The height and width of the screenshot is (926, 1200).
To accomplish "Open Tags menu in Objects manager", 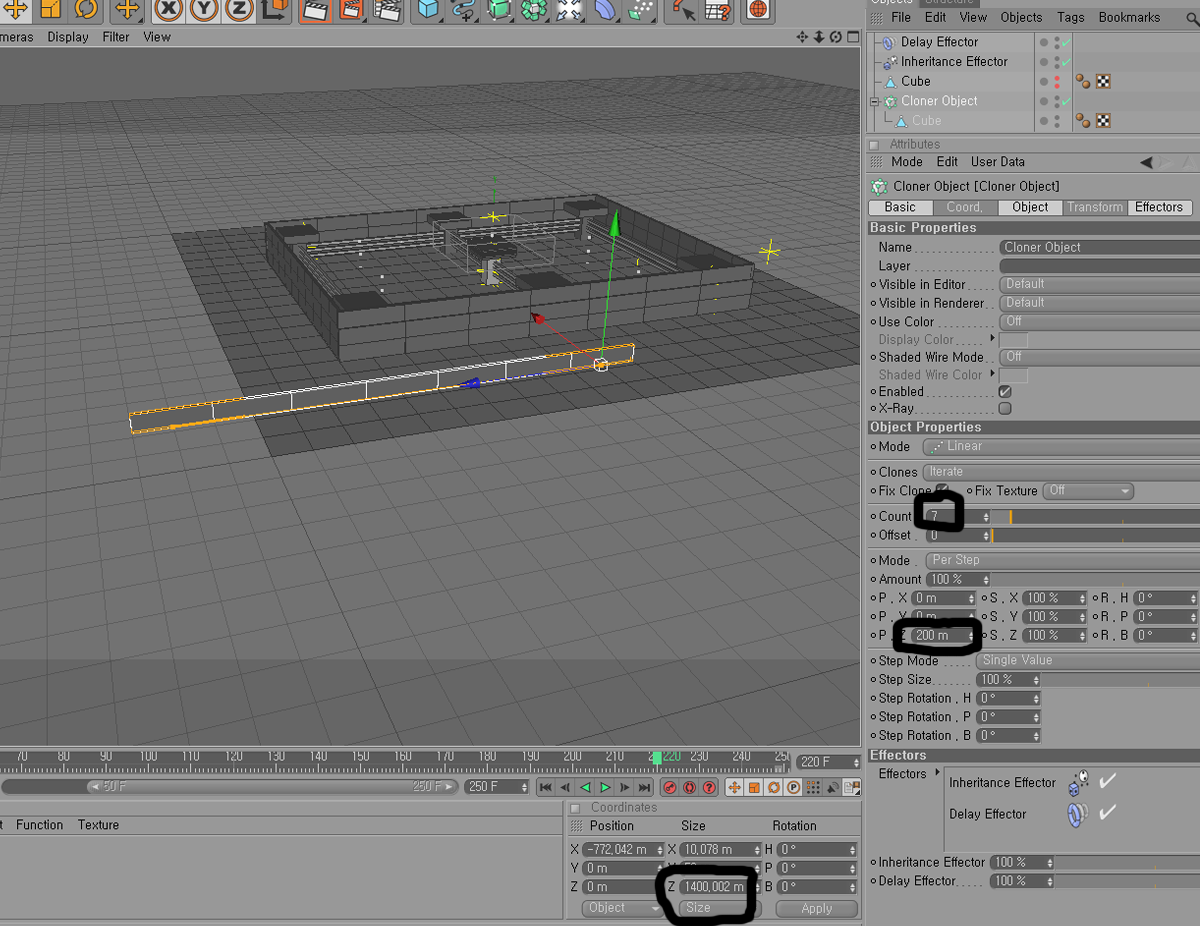I will [x=1071, y=17].
